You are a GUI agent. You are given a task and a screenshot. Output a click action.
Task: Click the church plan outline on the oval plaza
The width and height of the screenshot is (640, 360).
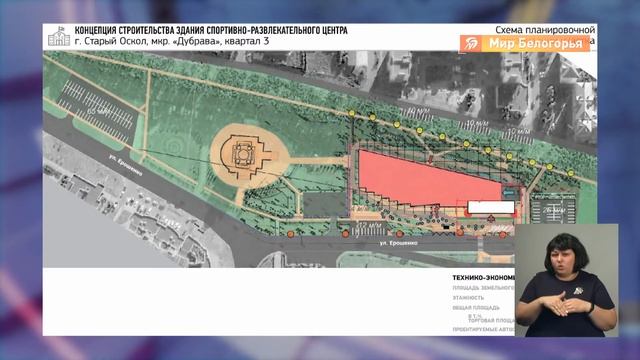click(x=245, y=157)
